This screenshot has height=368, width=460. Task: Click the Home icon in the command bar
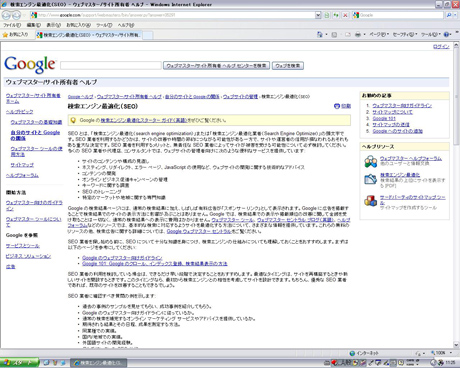pos(320,34)
